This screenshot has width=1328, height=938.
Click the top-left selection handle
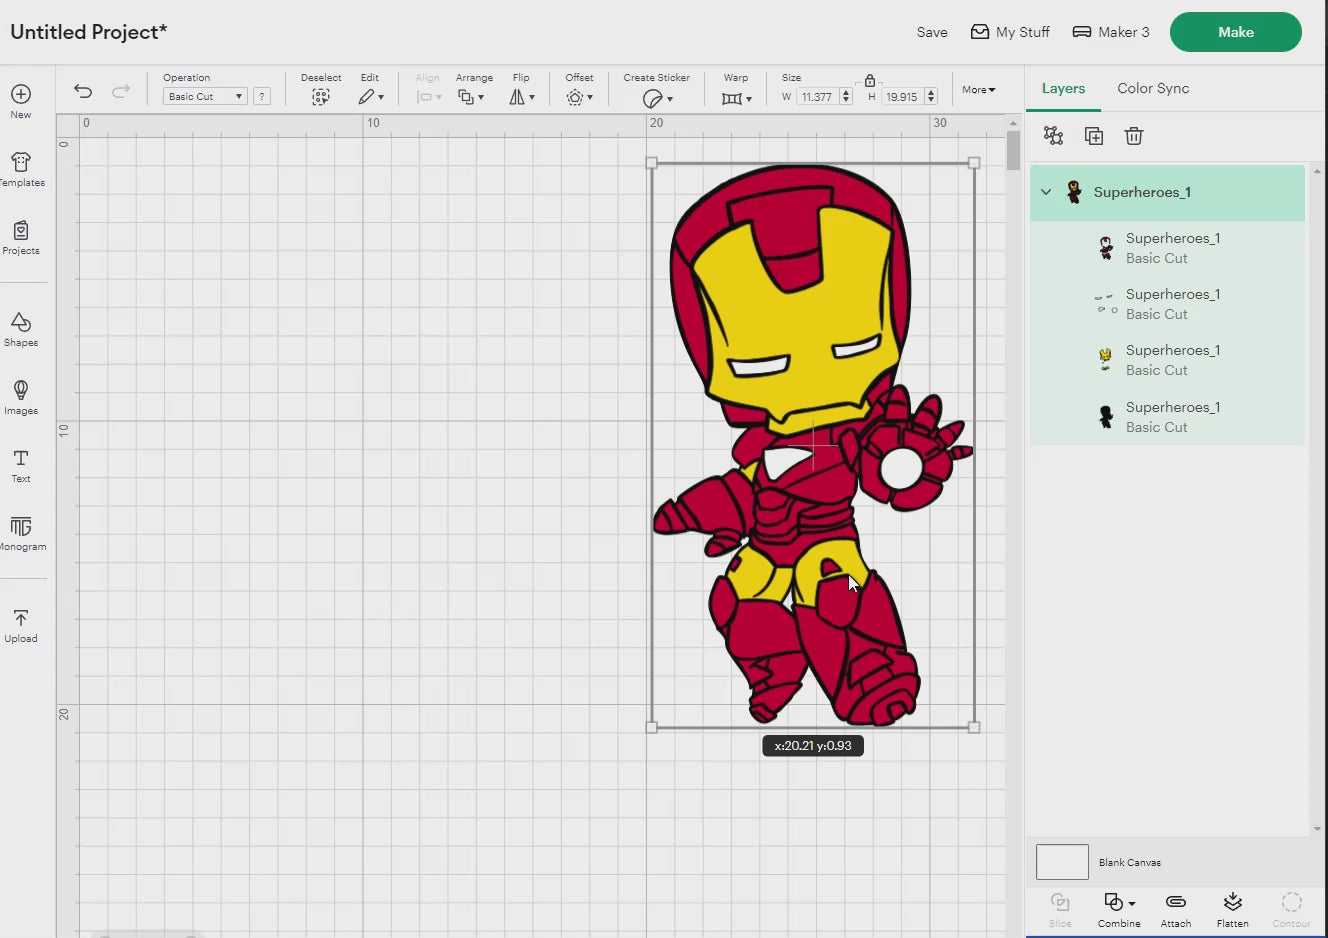652,163
